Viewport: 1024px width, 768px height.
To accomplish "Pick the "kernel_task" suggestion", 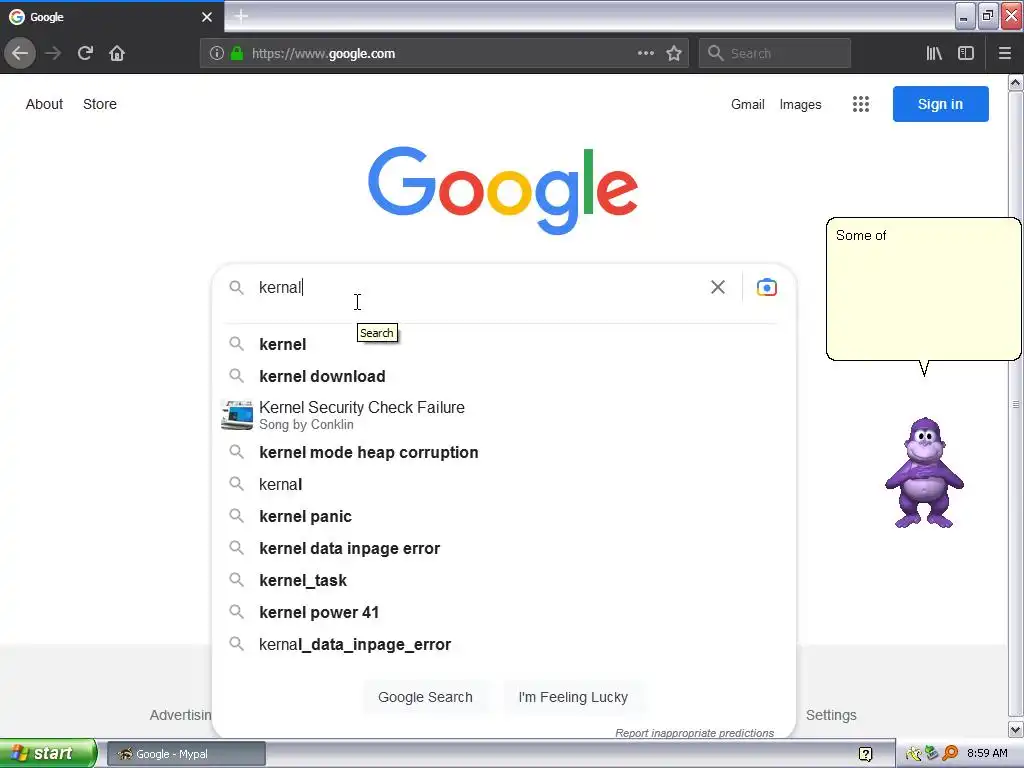I will point(502,581).
